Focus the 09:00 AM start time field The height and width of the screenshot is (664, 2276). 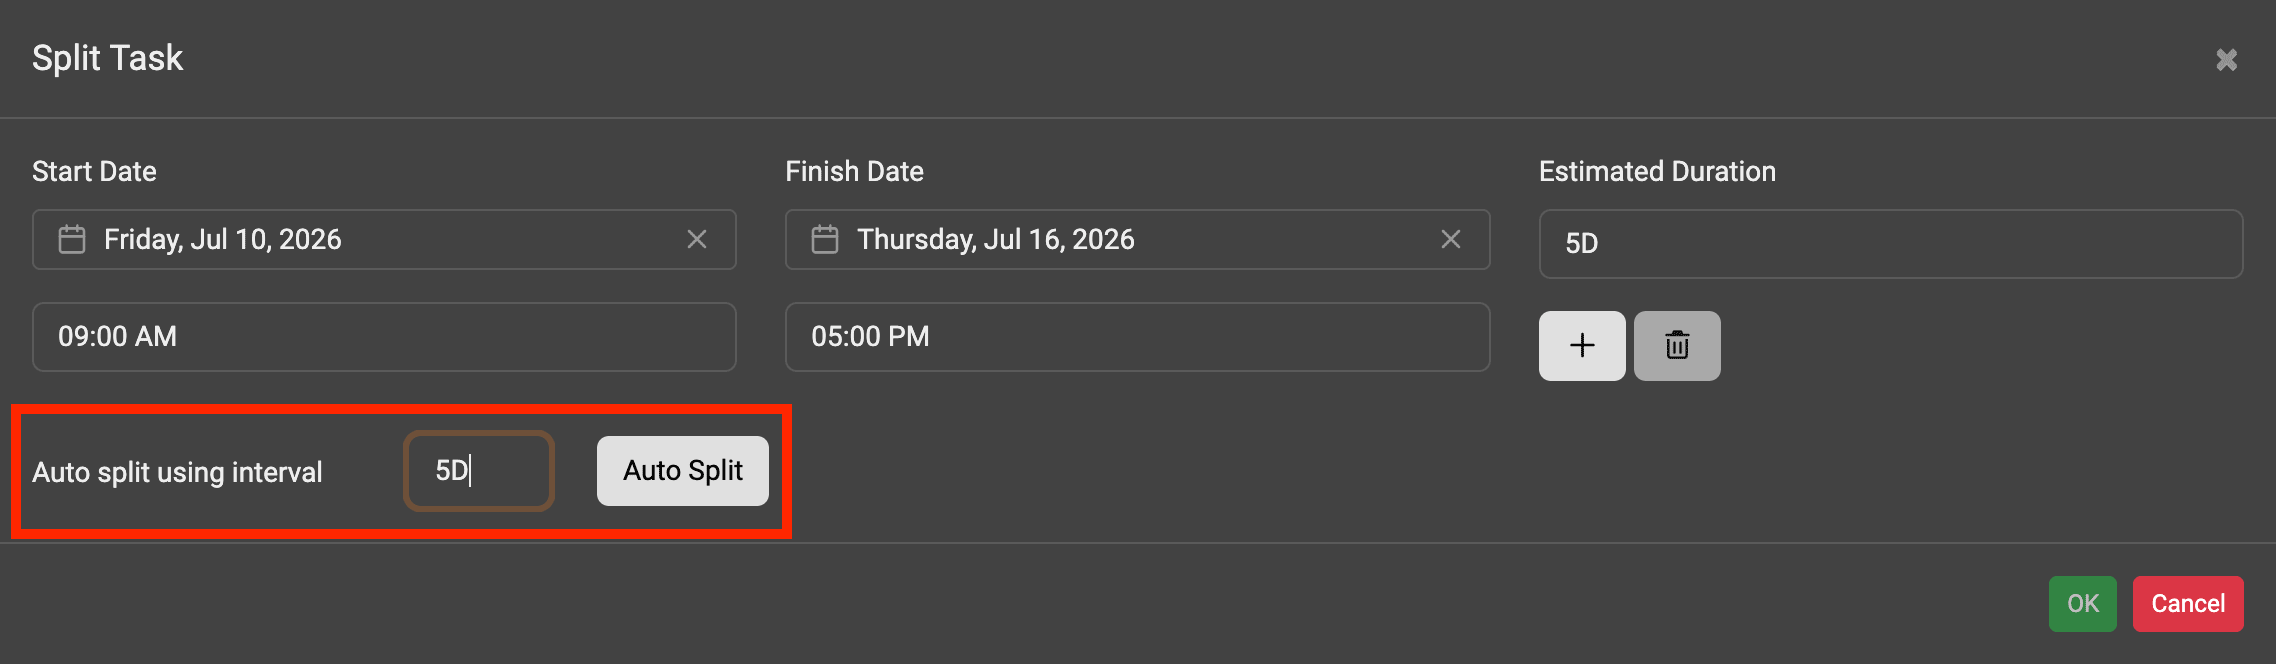(384, 337)
